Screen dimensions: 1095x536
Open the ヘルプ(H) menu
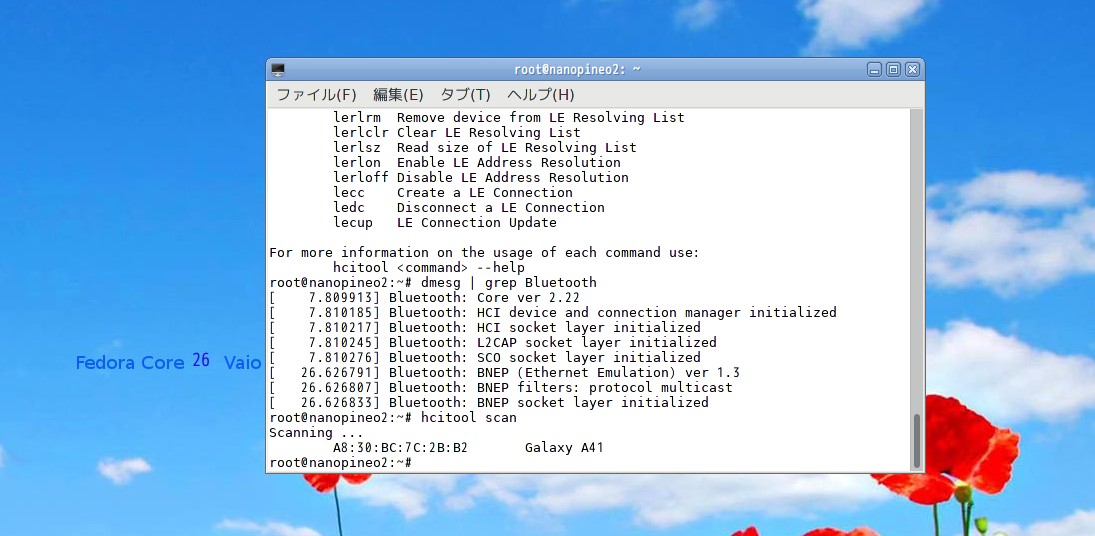coord(540,95)
